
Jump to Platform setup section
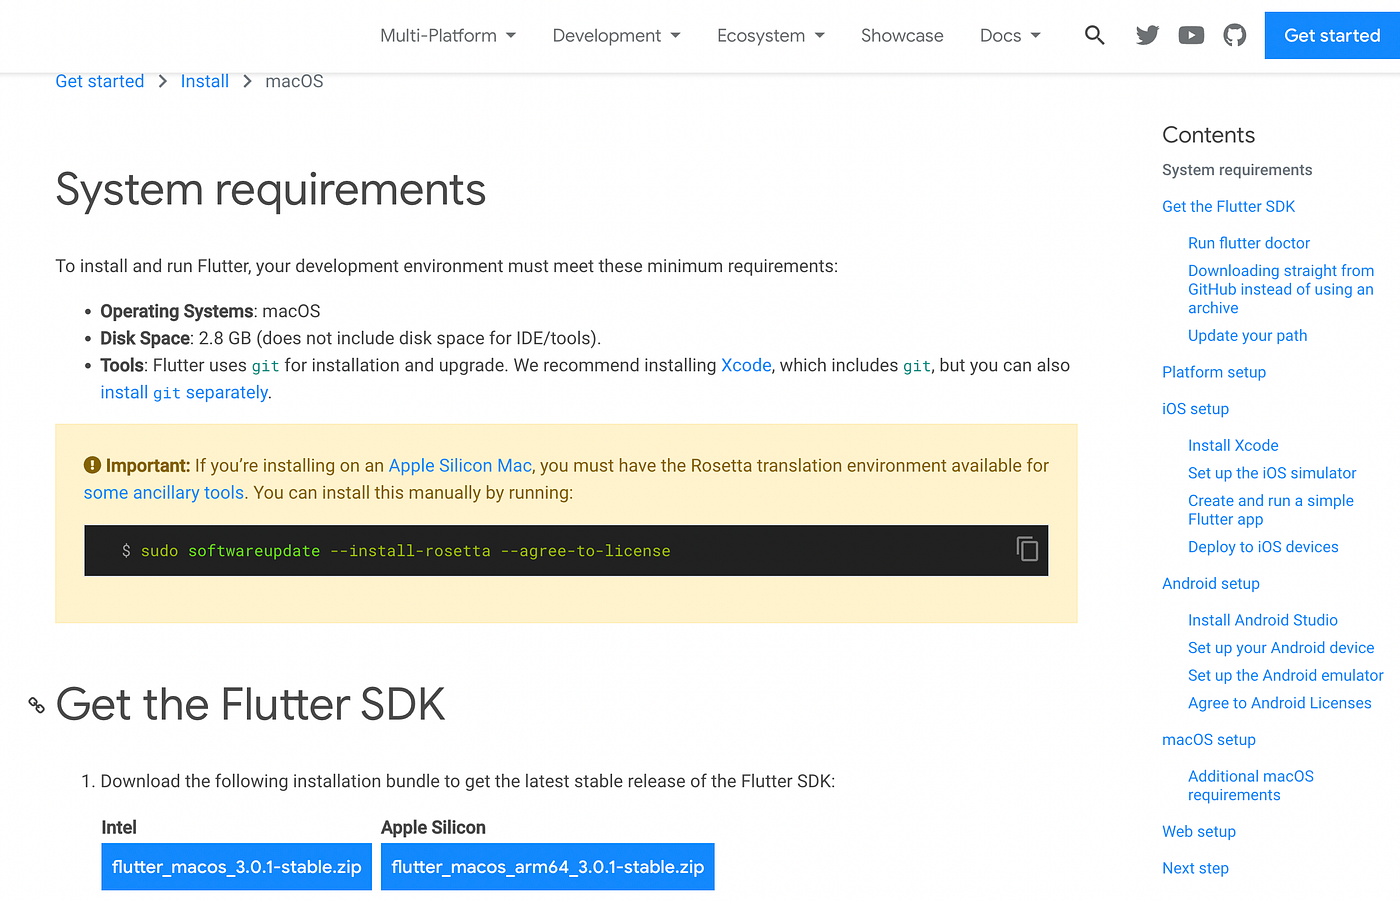[1214, 372]
